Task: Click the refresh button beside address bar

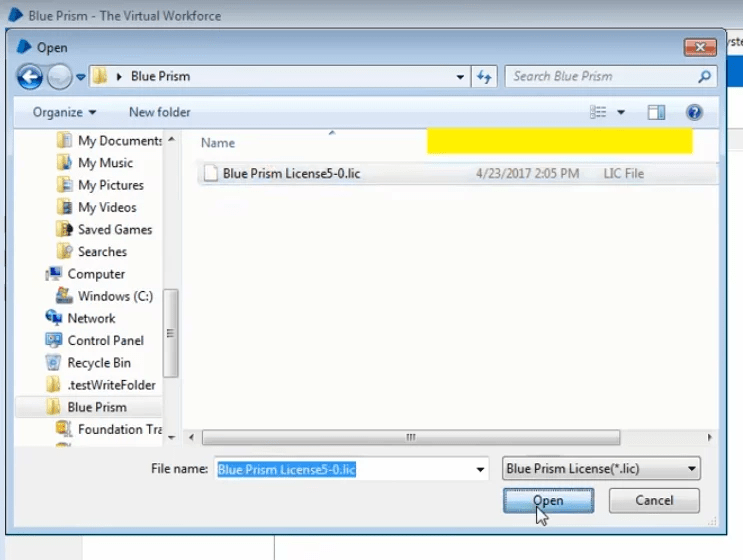Action: [484, 76]
